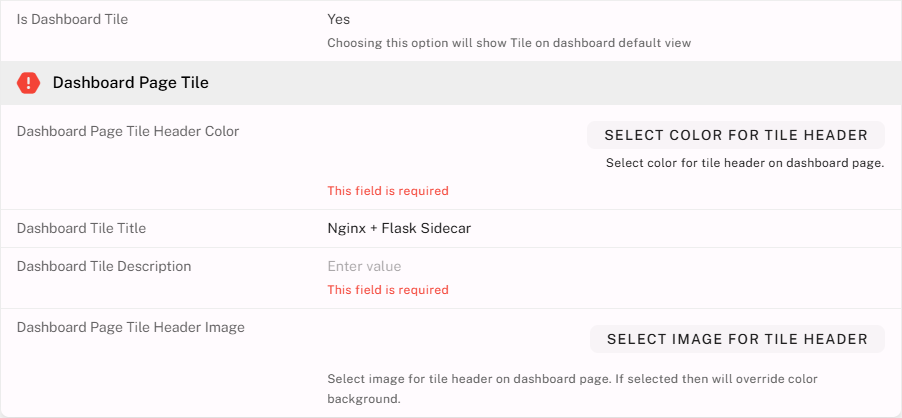Viewport: 902px width, 418px height.
Task: Click the 'will override color background' note
Action: tap(364, 399)
